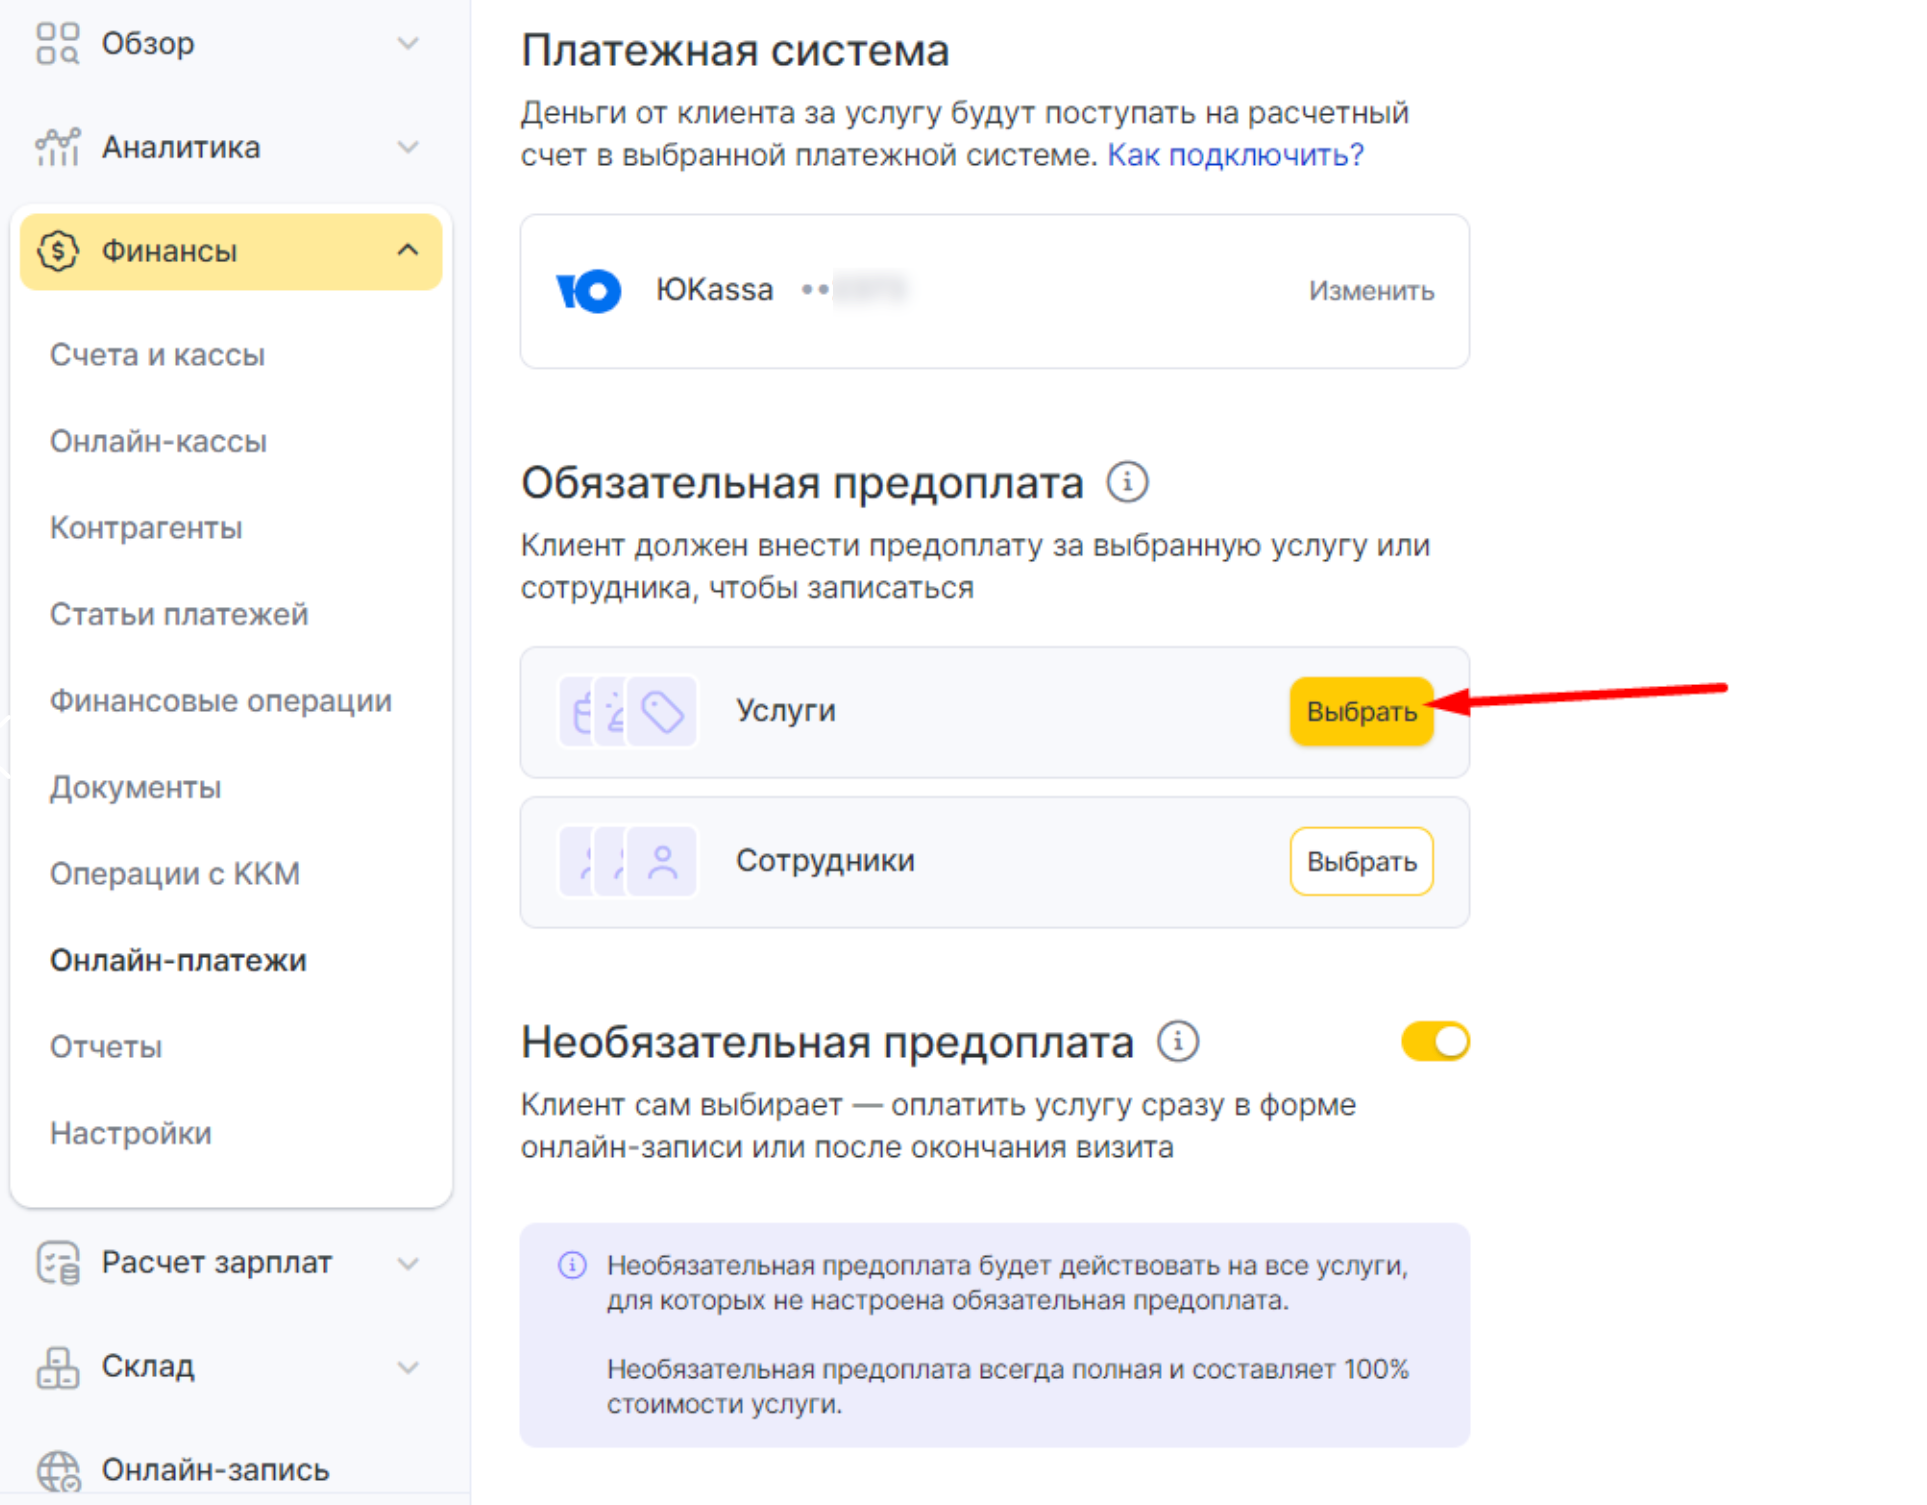The image size is (1927, 1505).
Task: Open Статьи платежей
Action: 179,614
